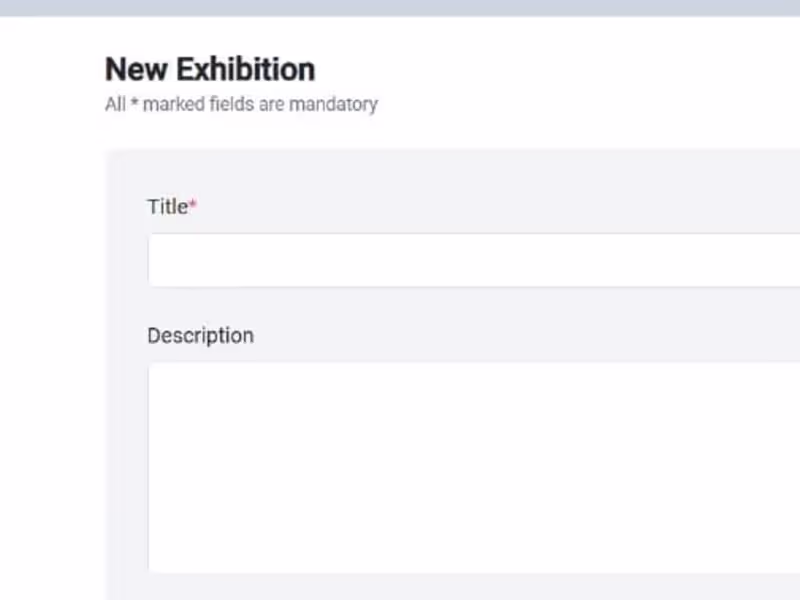The height and width of the screenshot is (600, 800).
Task: Click white margin left of the form panel
Action: pos(50,350)
